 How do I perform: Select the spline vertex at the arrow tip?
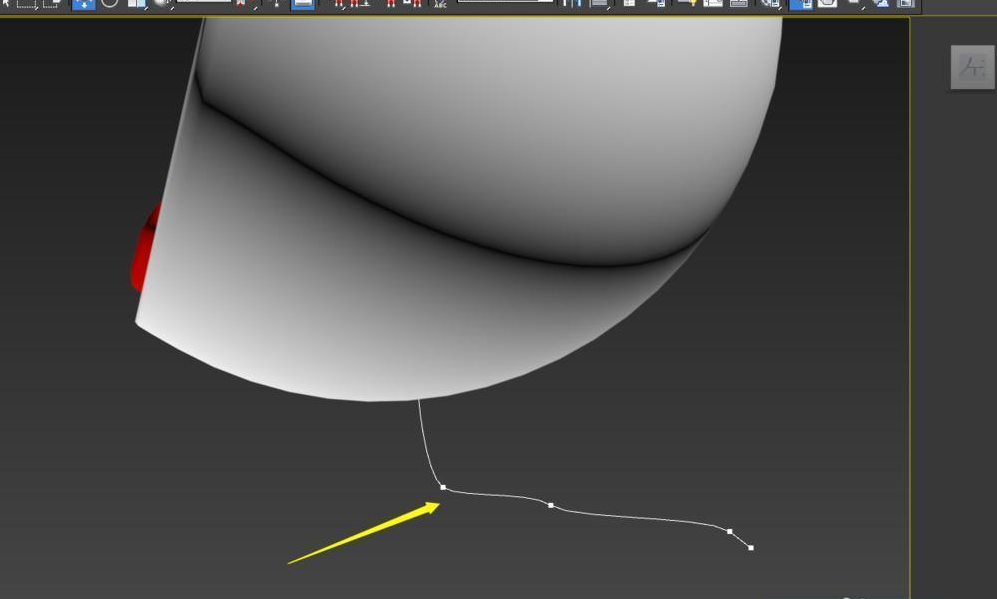(x=443, y=487)
